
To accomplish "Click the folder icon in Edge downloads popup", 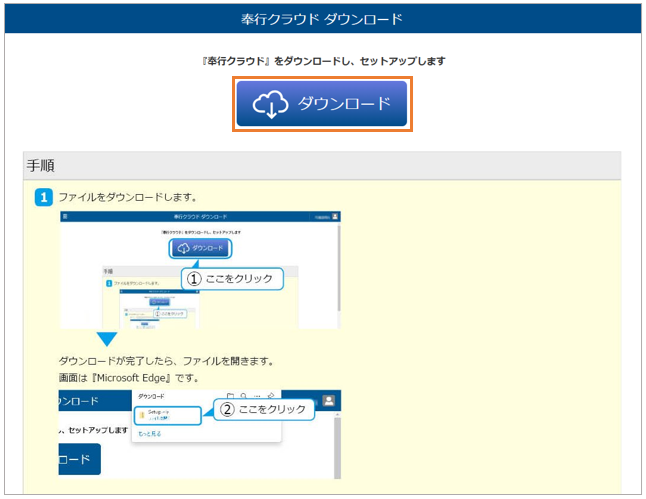I will (x=231, y=396).
